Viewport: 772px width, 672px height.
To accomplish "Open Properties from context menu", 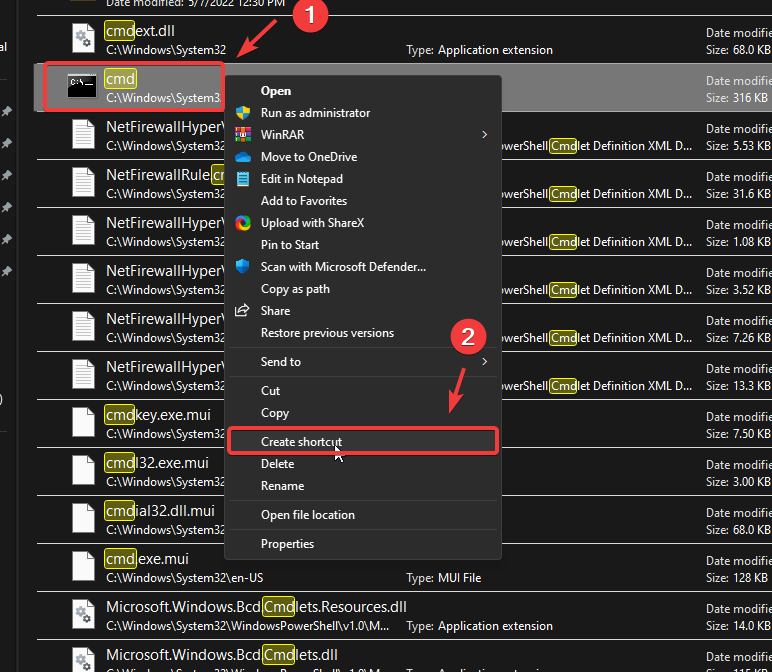I will click(363, 544).
